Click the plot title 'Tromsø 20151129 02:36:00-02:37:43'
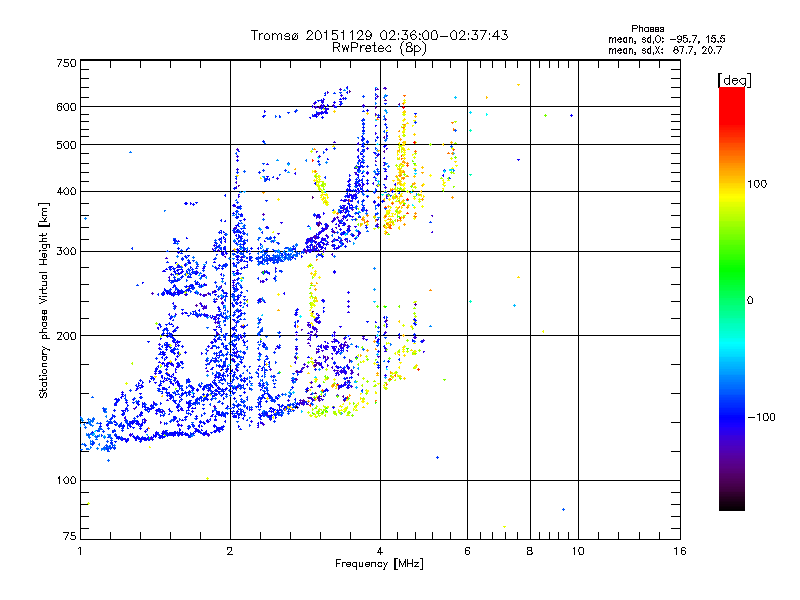The image size is (800, 600). coord(380,35)
